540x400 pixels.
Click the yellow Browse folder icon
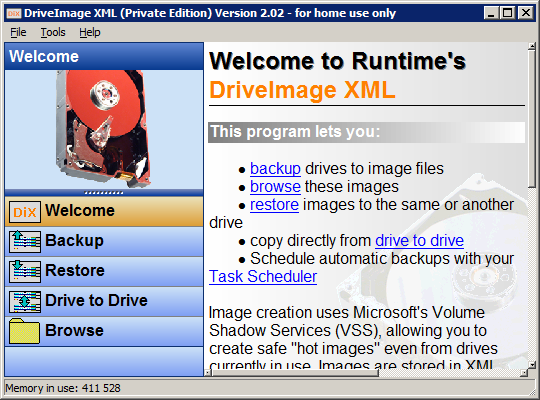(24, 331)
